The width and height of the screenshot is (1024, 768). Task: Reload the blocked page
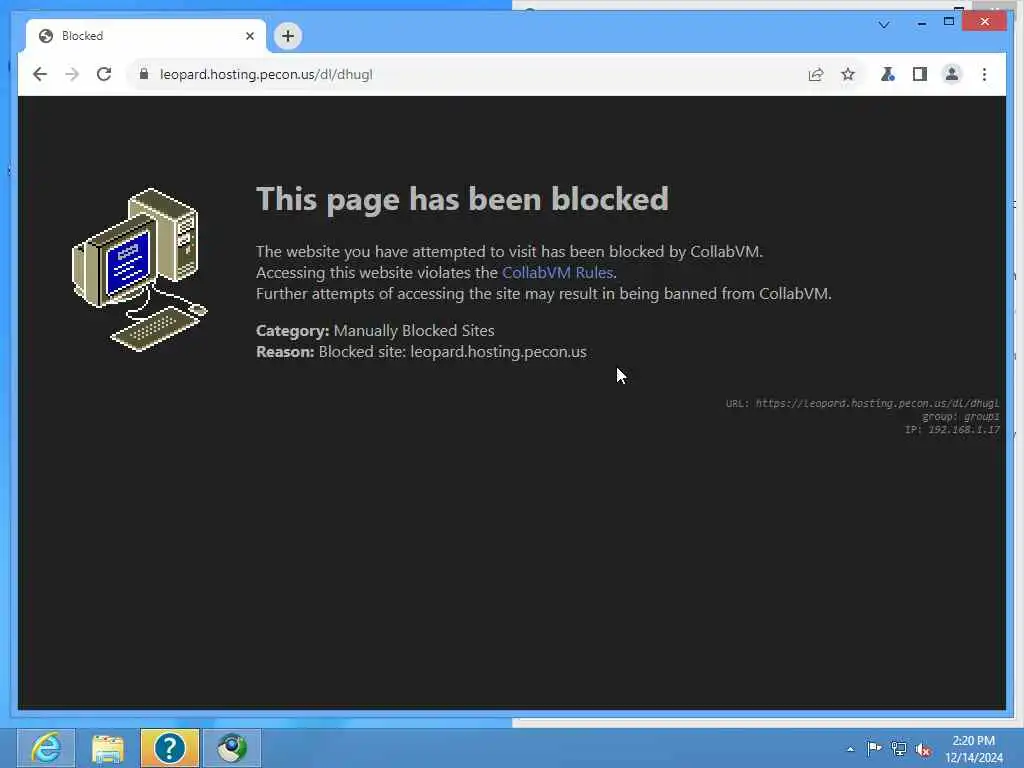(104, 74)
